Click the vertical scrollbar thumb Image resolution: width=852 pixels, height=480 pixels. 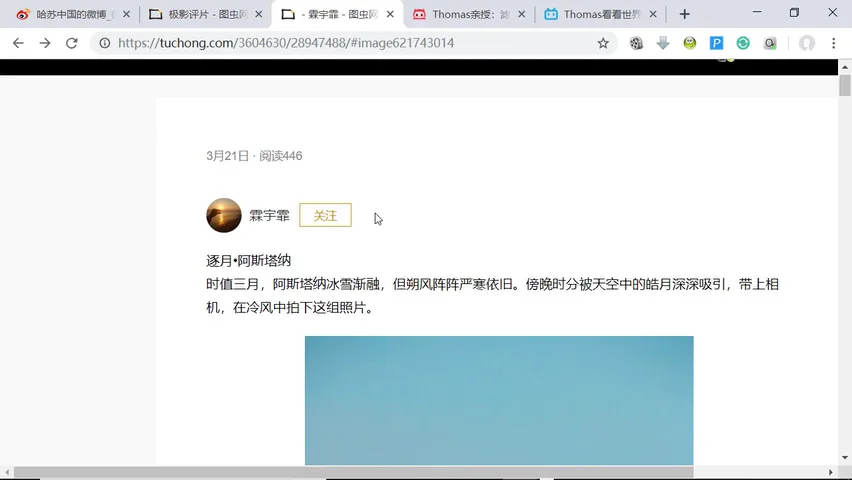click(844, 86)
